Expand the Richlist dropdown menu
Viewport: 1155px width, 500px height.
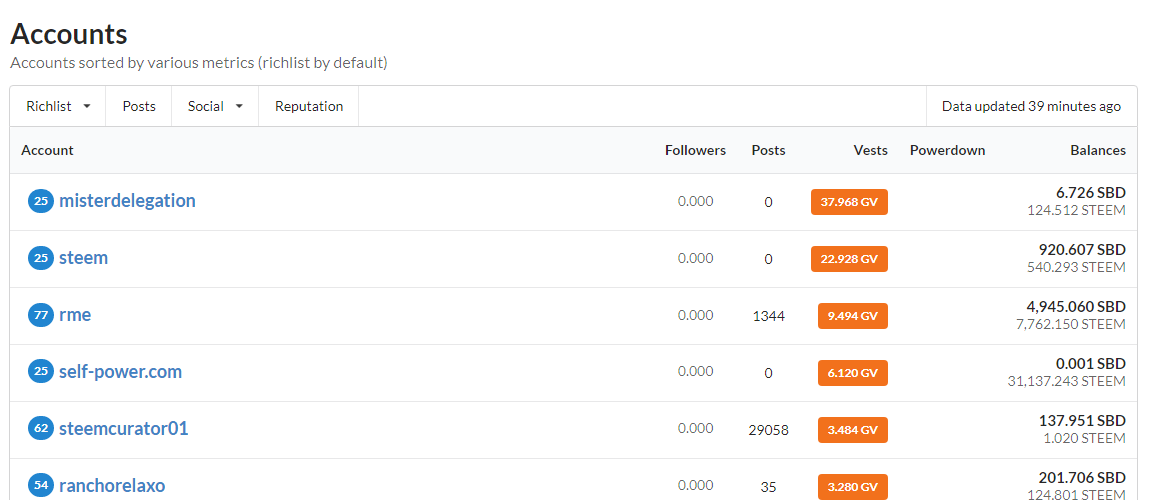(58, 106)
